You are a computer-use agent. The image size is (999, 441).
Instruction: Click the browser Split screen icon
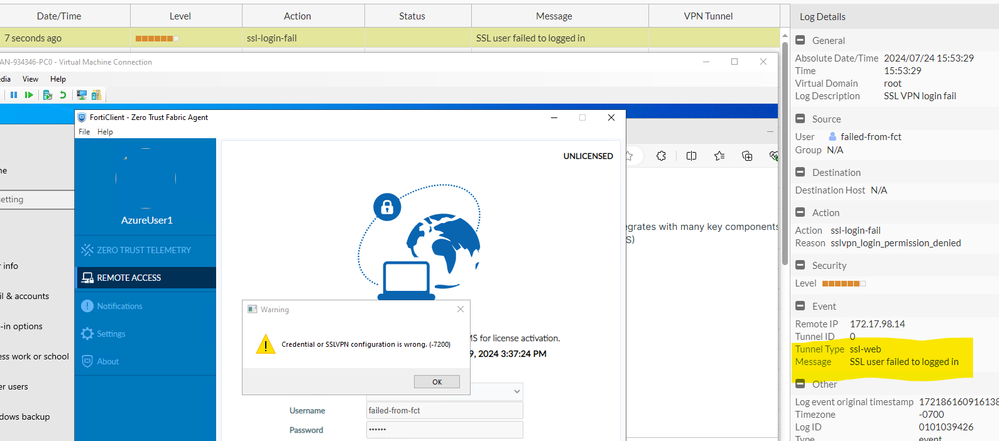690,156
